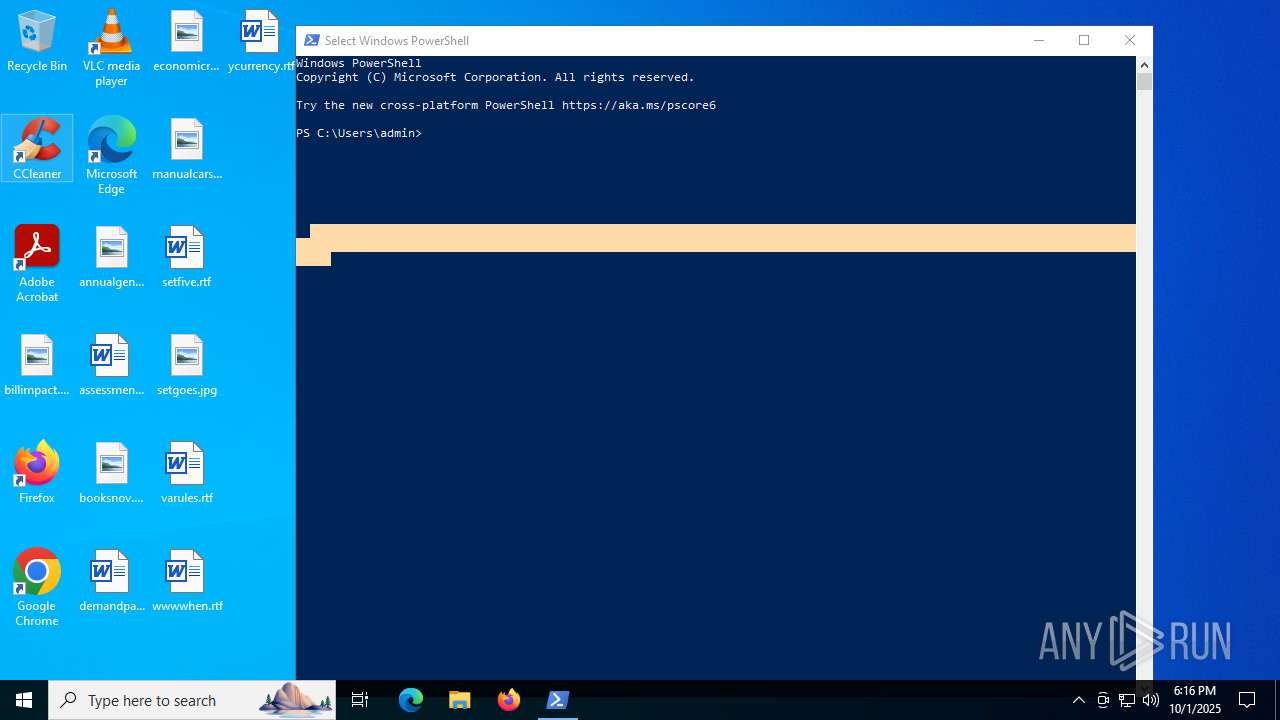Screen dimensions: 1280x720
Task: Show hidden system tray icons
Action: click(x=1078, y=700)
